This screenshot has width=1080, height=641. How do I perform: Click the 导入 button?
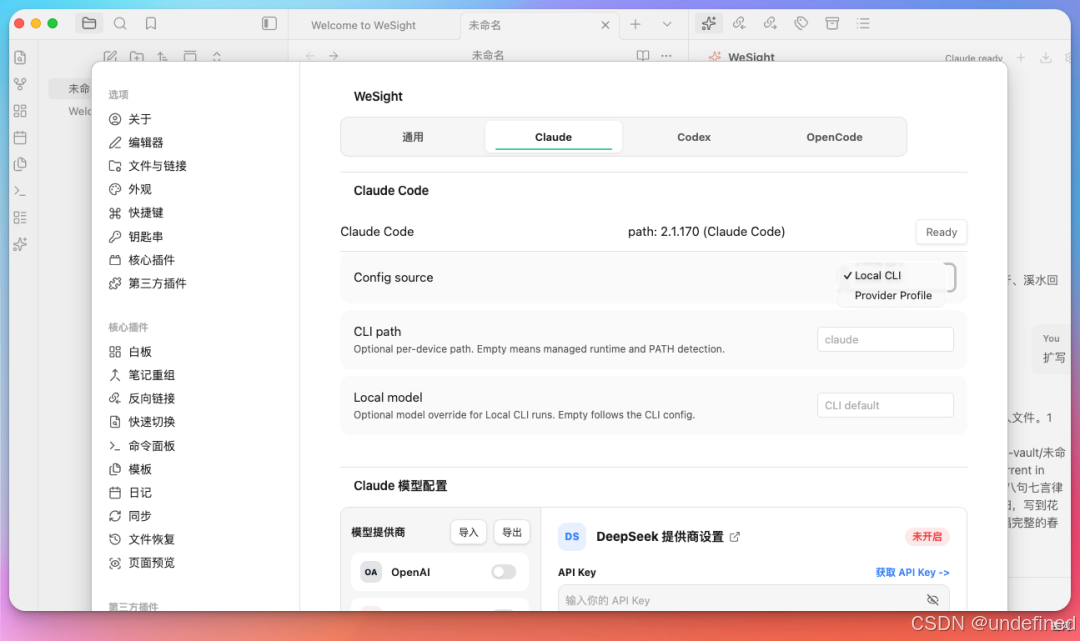tap(468, 532)
